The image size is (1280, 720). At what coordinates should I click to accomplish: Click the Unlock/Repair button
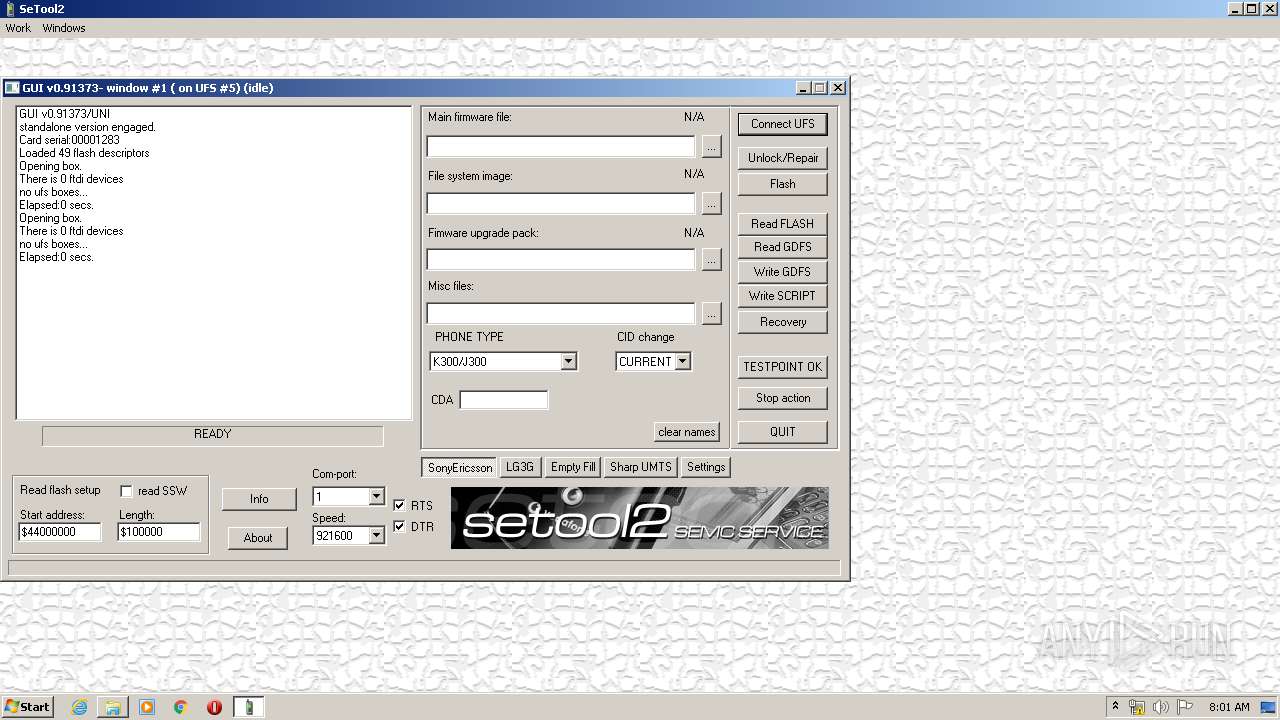click(783, 158)
